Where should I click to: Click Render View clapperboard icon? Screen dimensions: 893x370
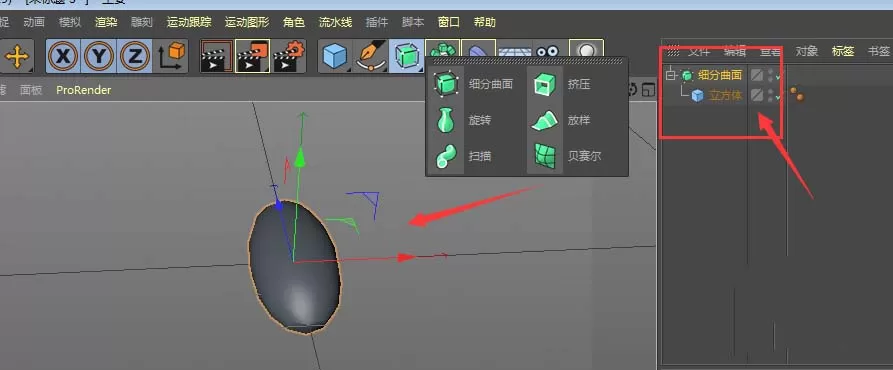tap(217, 56)
